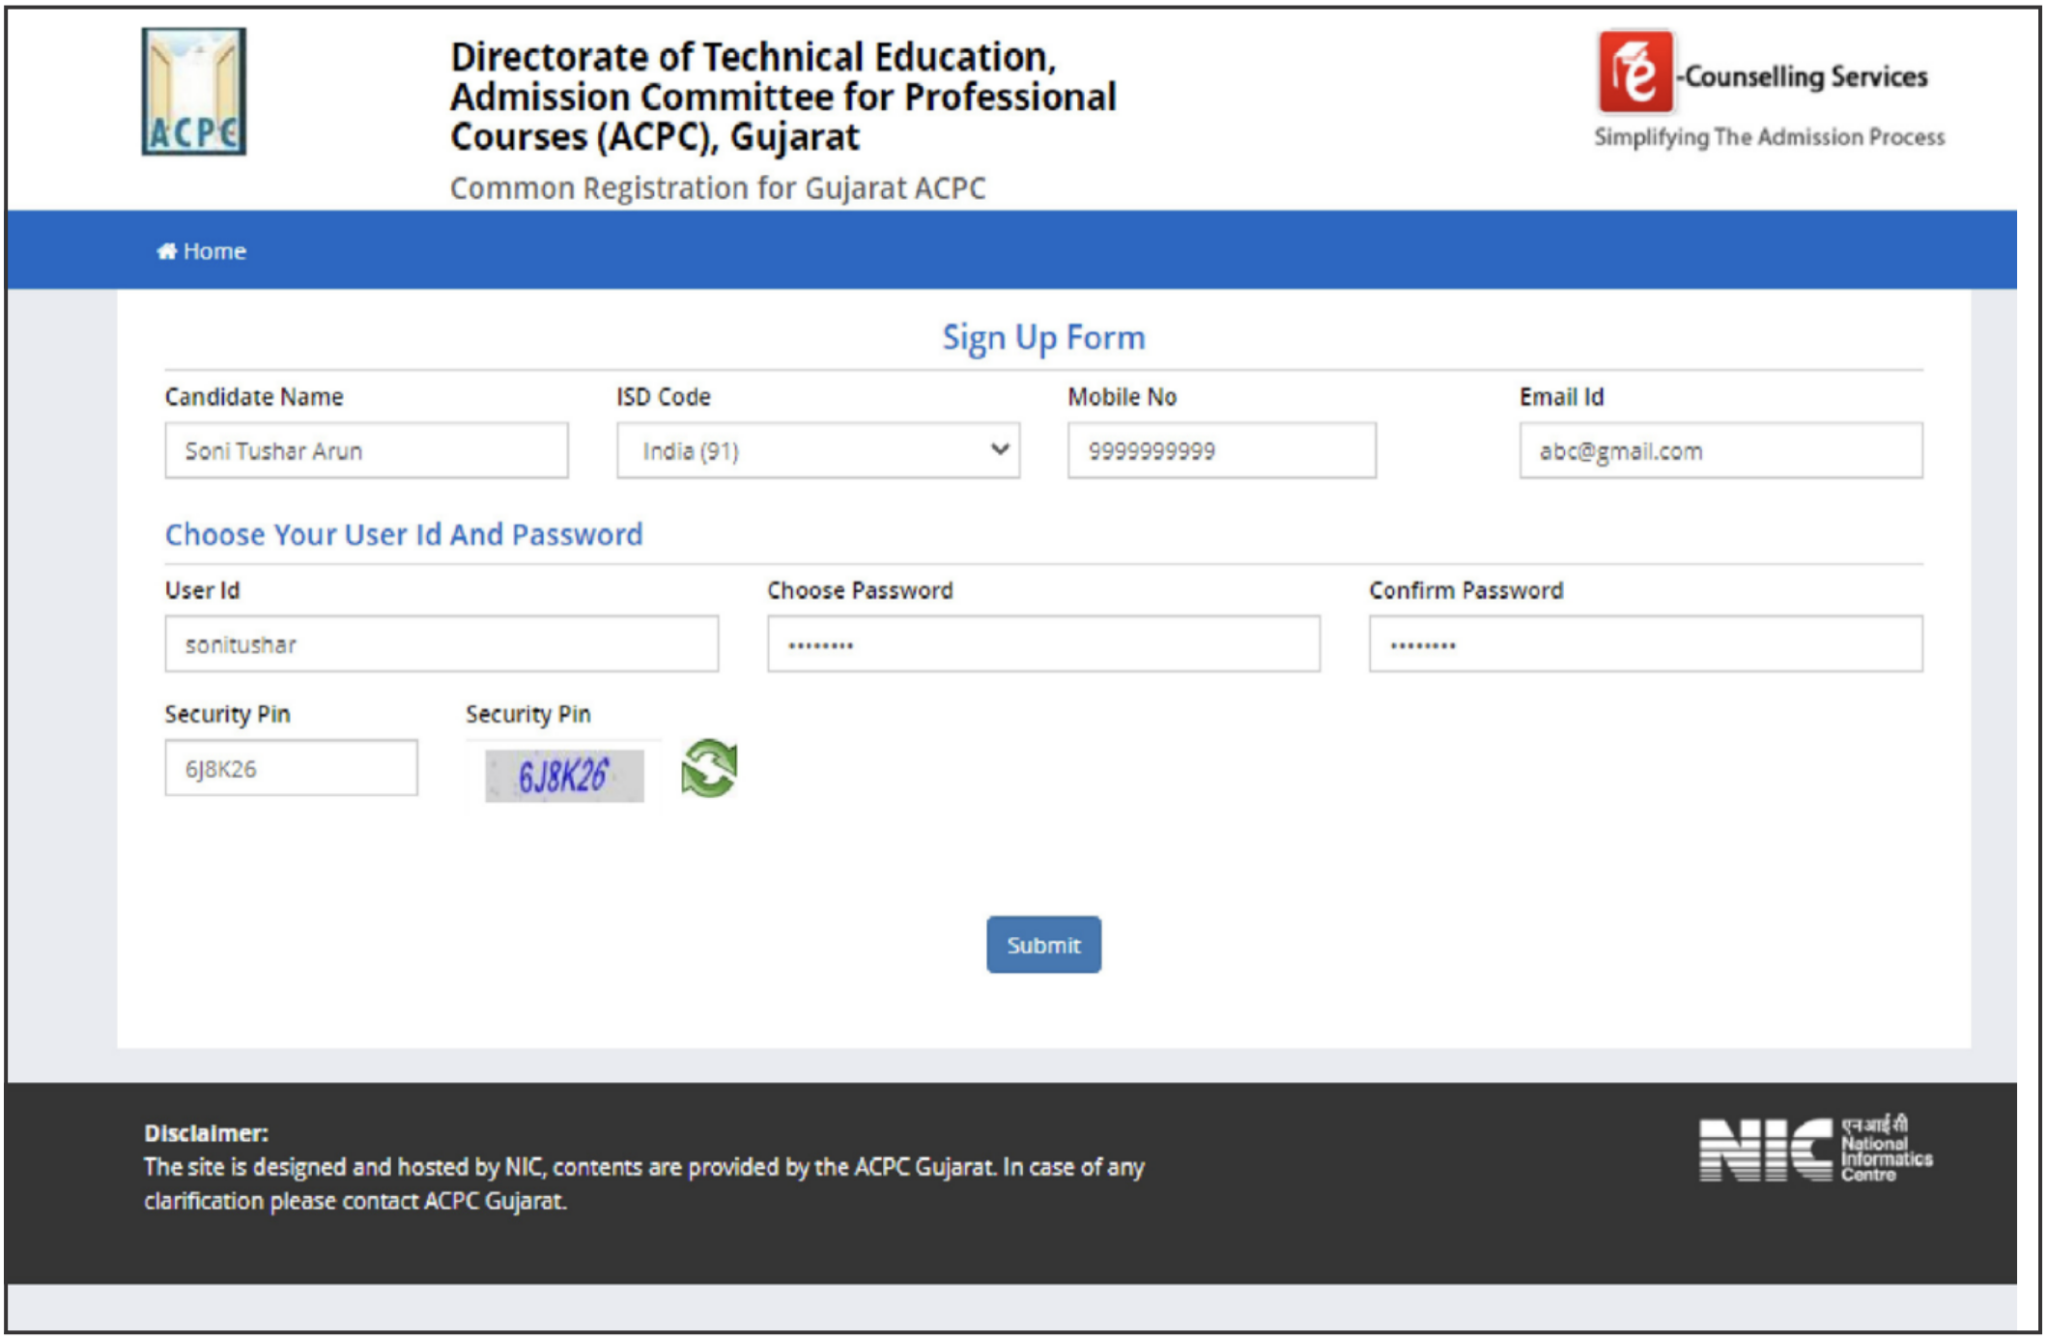The height and width of the screenshot is (1339, 2048).
Task: Open the Home menu item
Action: point(201,251)
